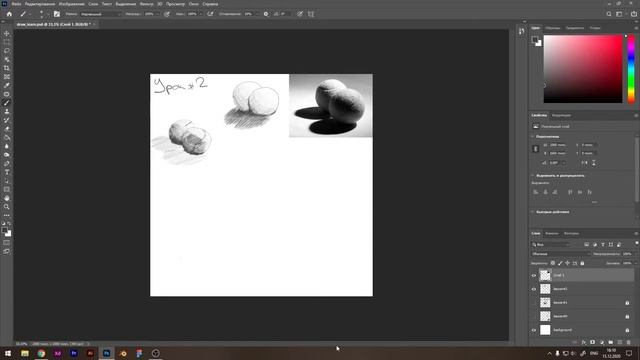Select the Слой 1 layer thumbnail
This screenshot has width=640, height=360.
[x=545, y=276]
